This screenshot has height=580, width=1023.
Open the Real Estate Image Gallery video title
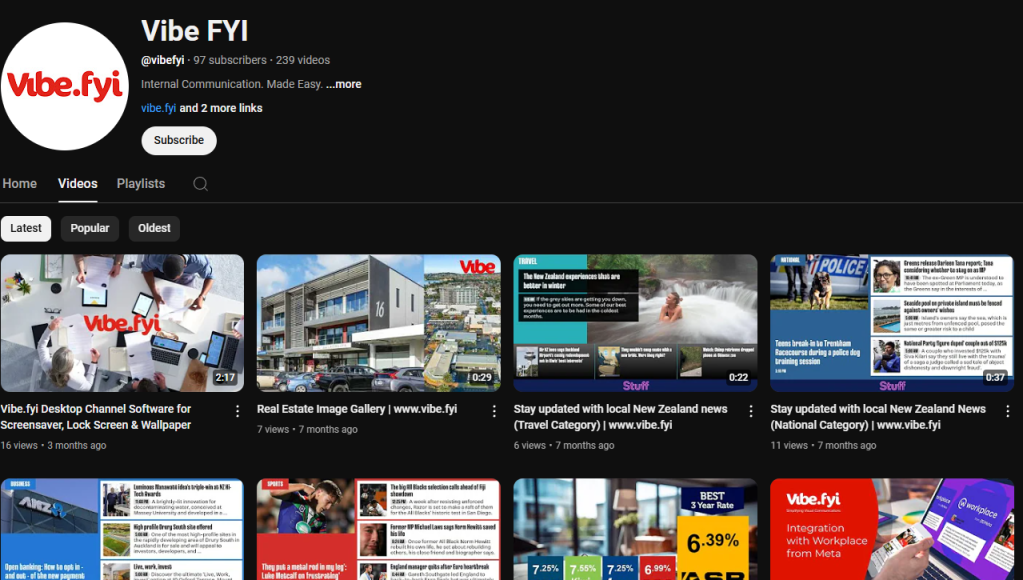click(357, 409)
